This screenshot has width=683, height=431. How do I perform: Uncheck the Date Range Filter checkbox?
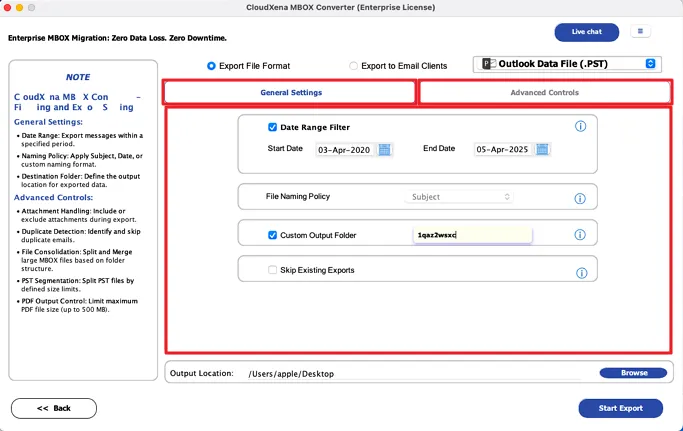click(272, 127)
